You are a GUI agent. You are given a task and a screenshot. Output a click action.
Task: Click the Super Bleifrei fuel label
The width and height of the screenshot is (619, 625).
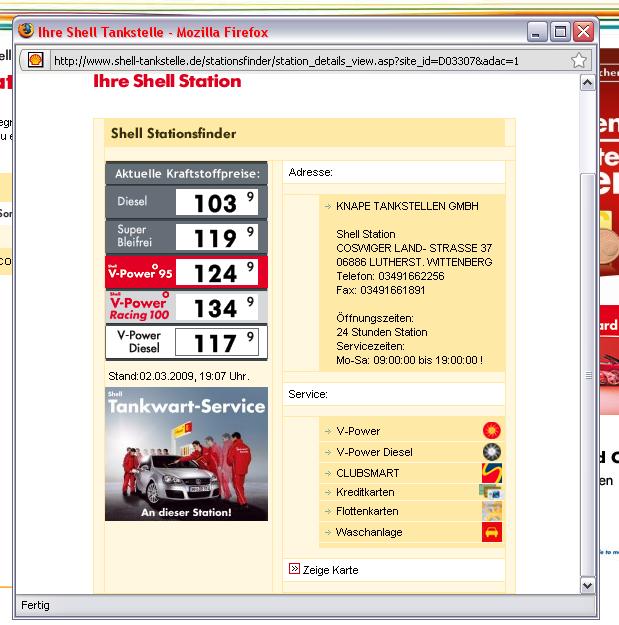(135, 236)
